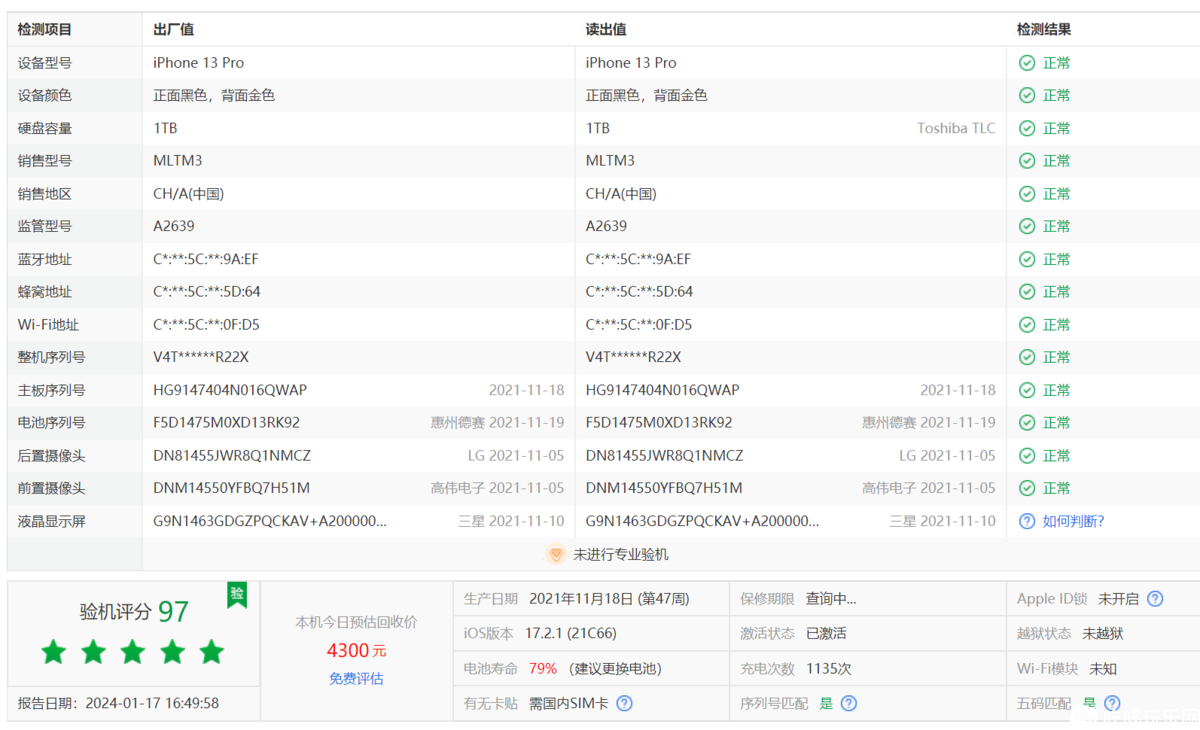Click the green check icon in 销售型号 row
This screenshot has height=730, width=1200.
click(1027, 161)
